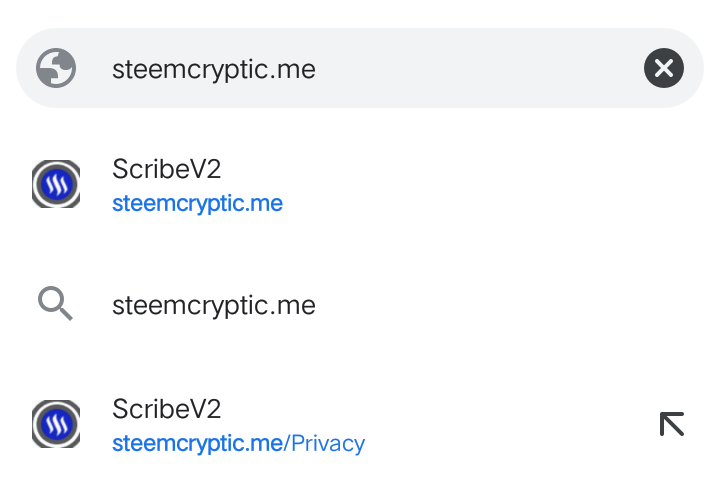Fill address bar using diagonal arrow icon
719x479 pixels.
pos(672,424)
